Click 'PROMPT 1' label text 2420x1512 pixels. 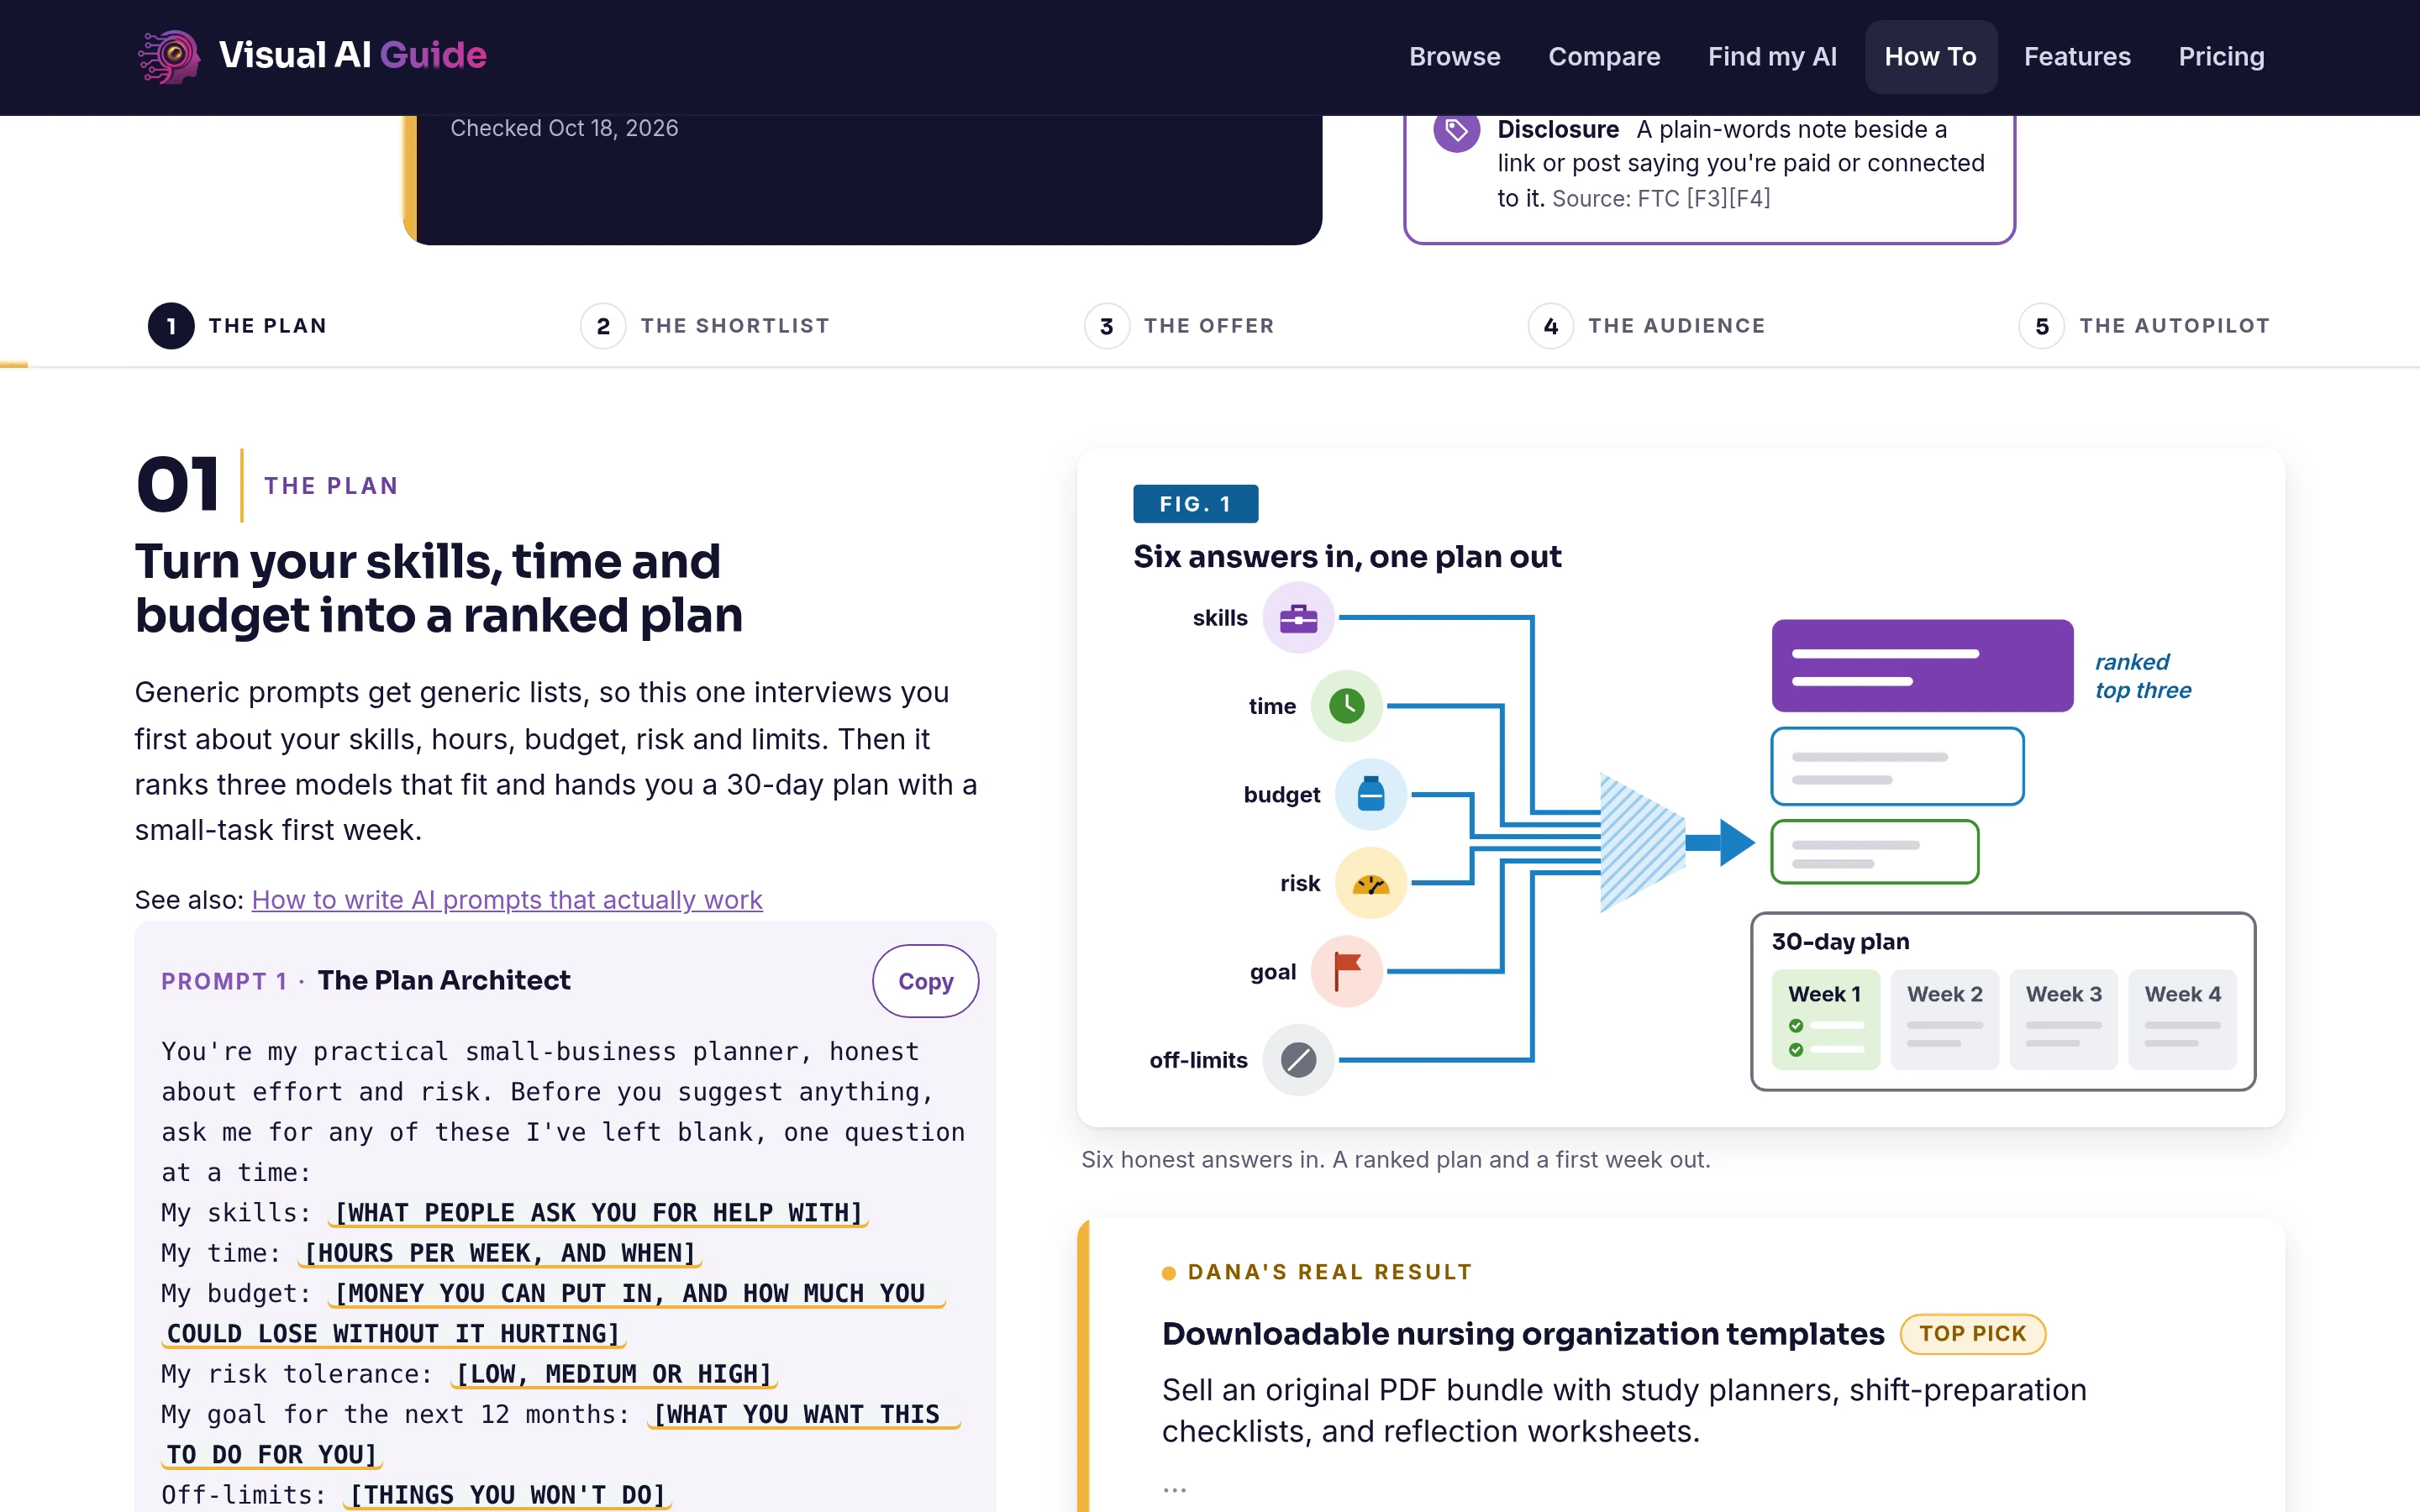click(224, 981)
